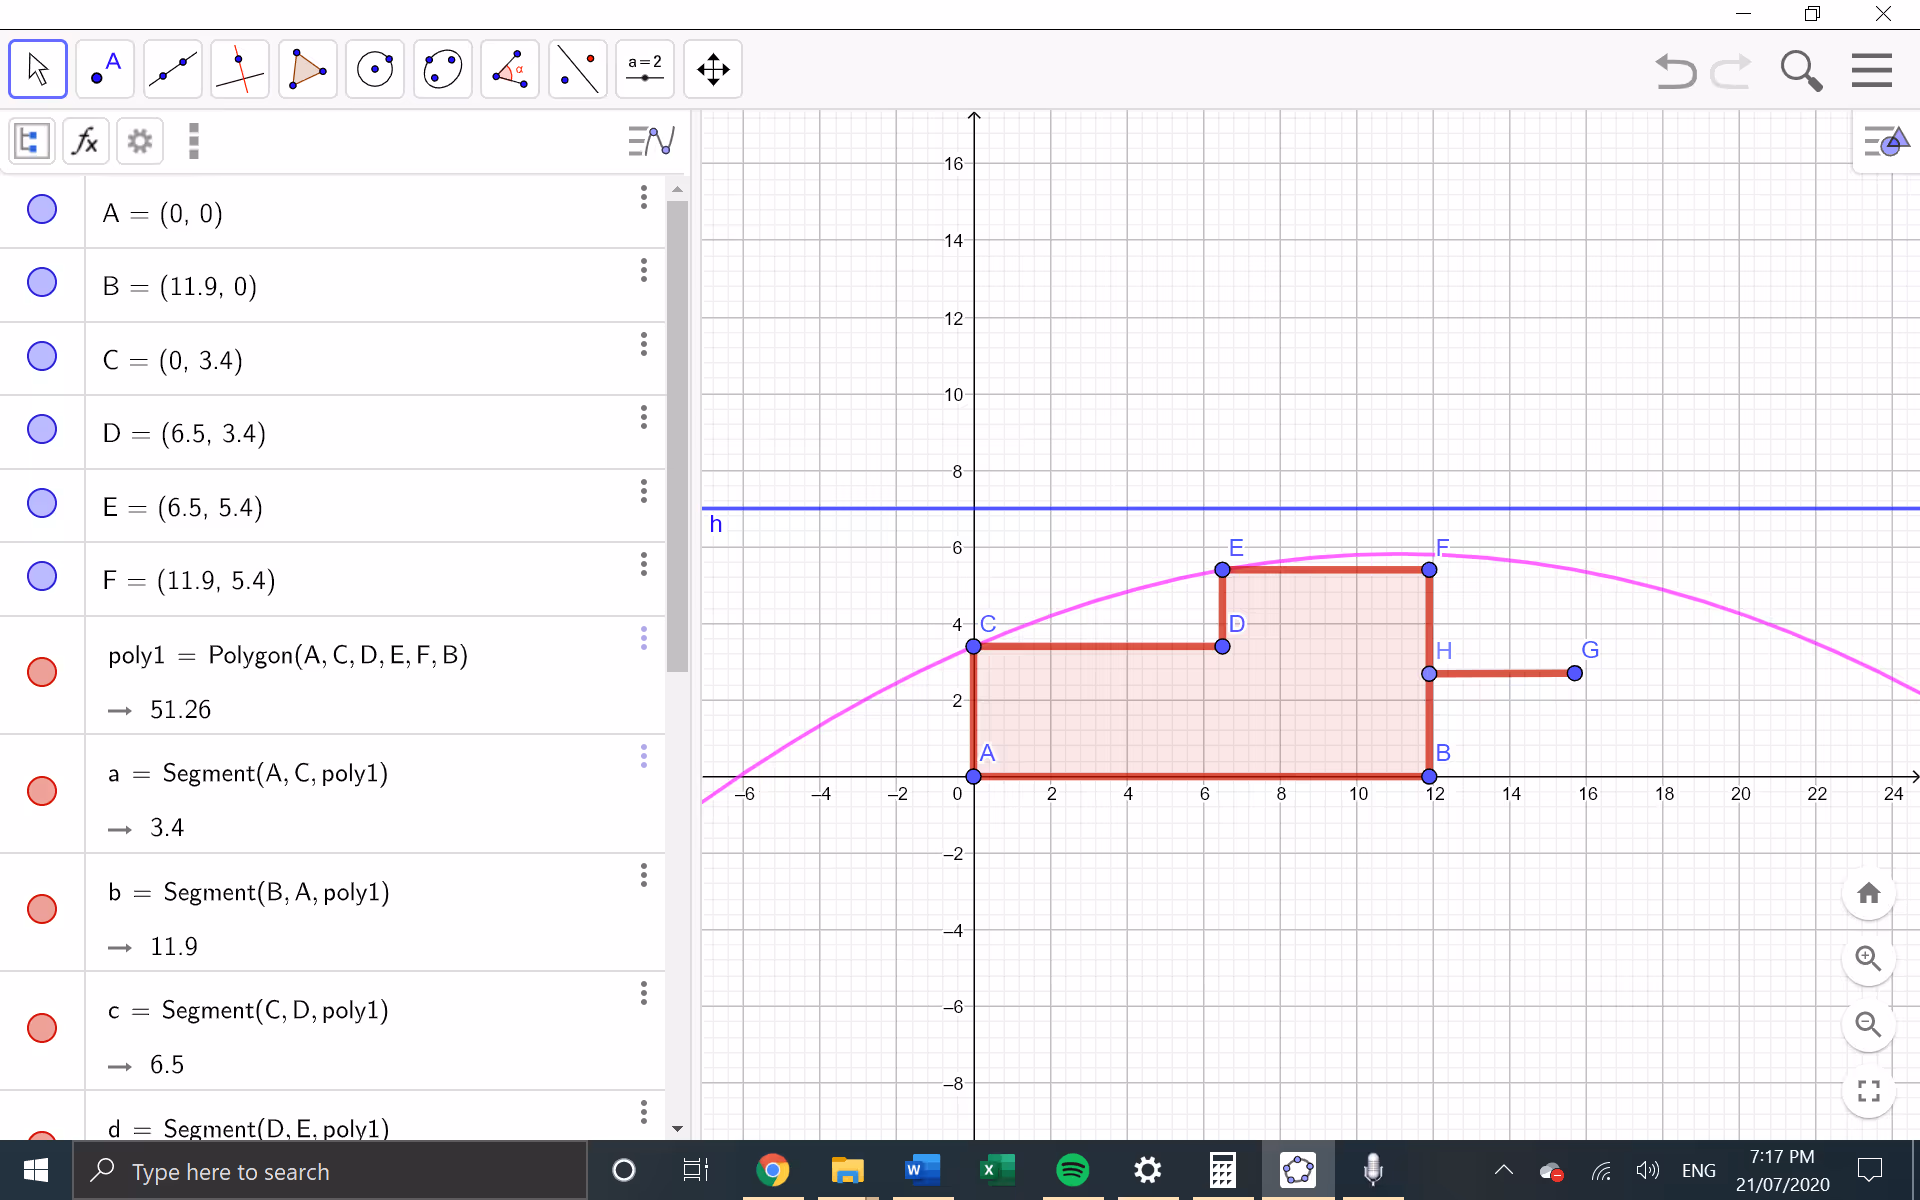The height and width of the screenshot is (1200, 1920).
Task: Open more options for poly1 row
Action: coord(644,638)
